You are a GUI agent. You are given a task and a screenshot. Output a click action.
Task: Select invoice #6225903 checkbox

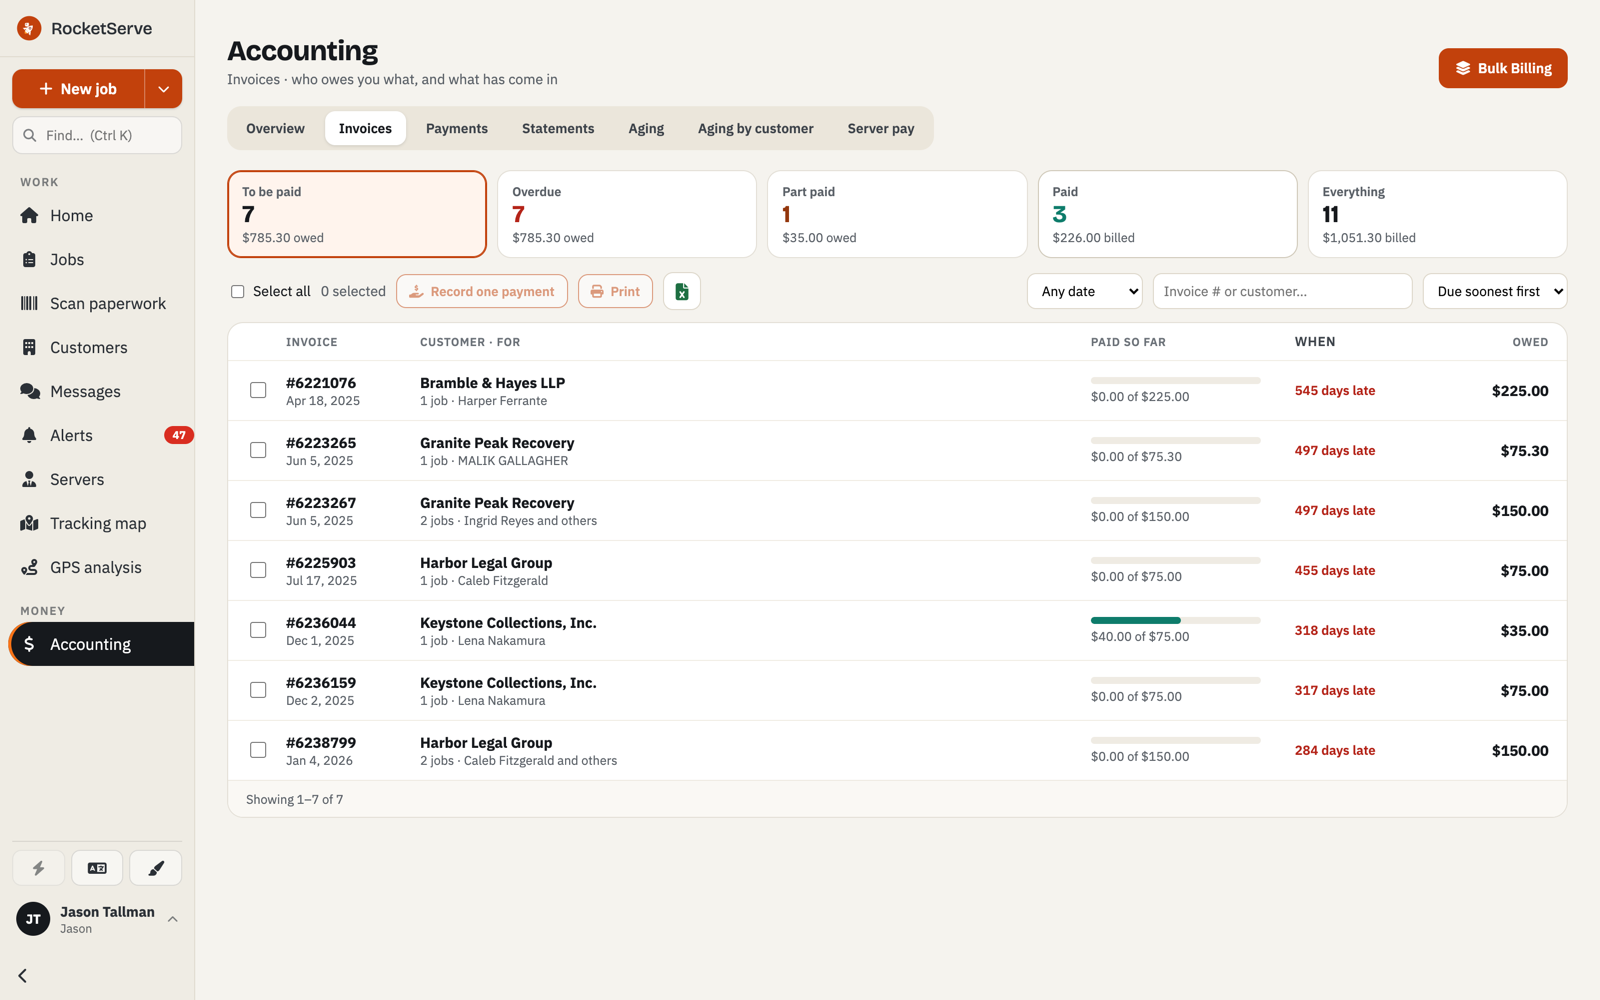[258, 570]
